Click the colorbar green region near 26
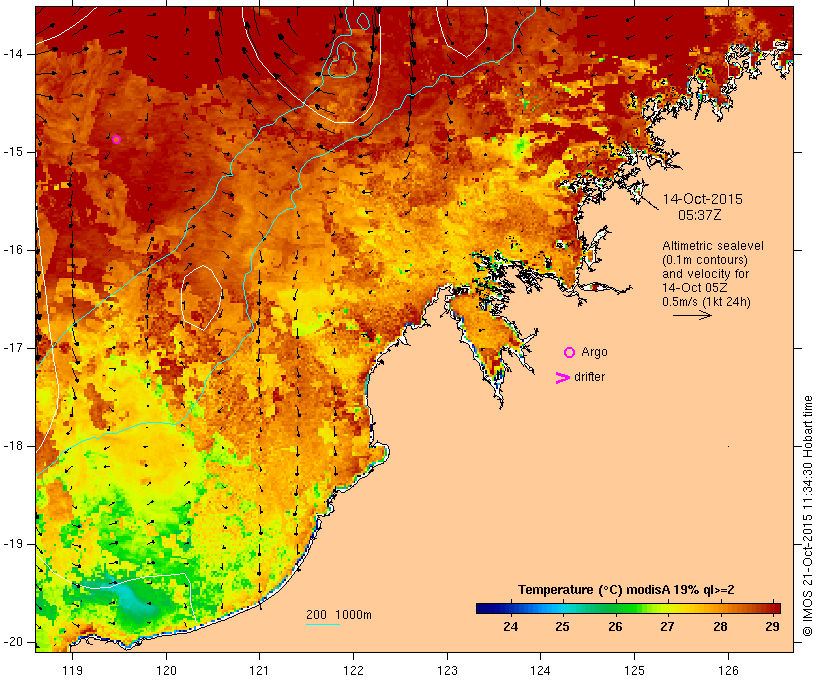 [617, 608]
